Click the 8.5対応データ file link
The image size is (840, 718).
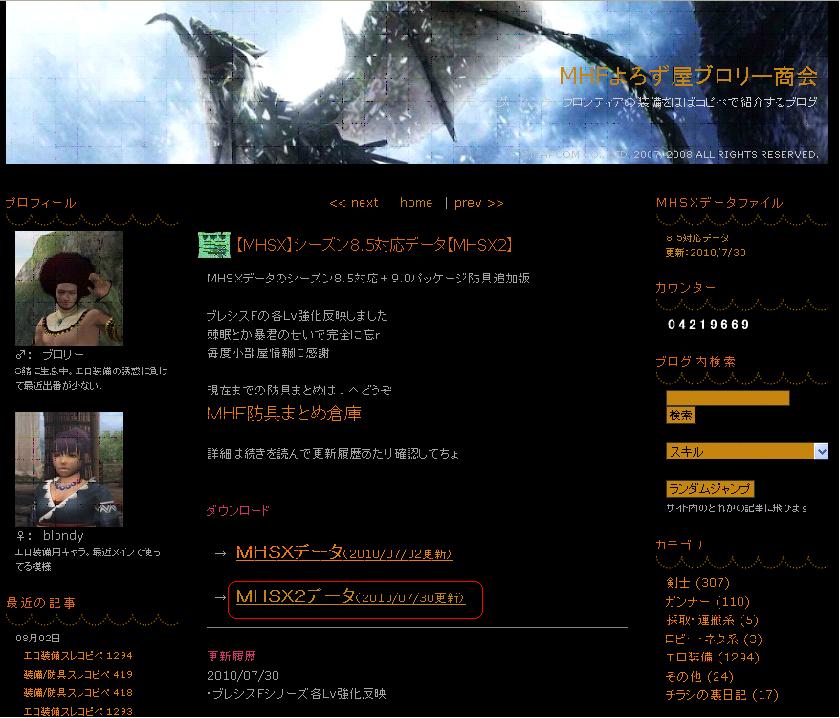pyautogui.click(x=697, y=237)
